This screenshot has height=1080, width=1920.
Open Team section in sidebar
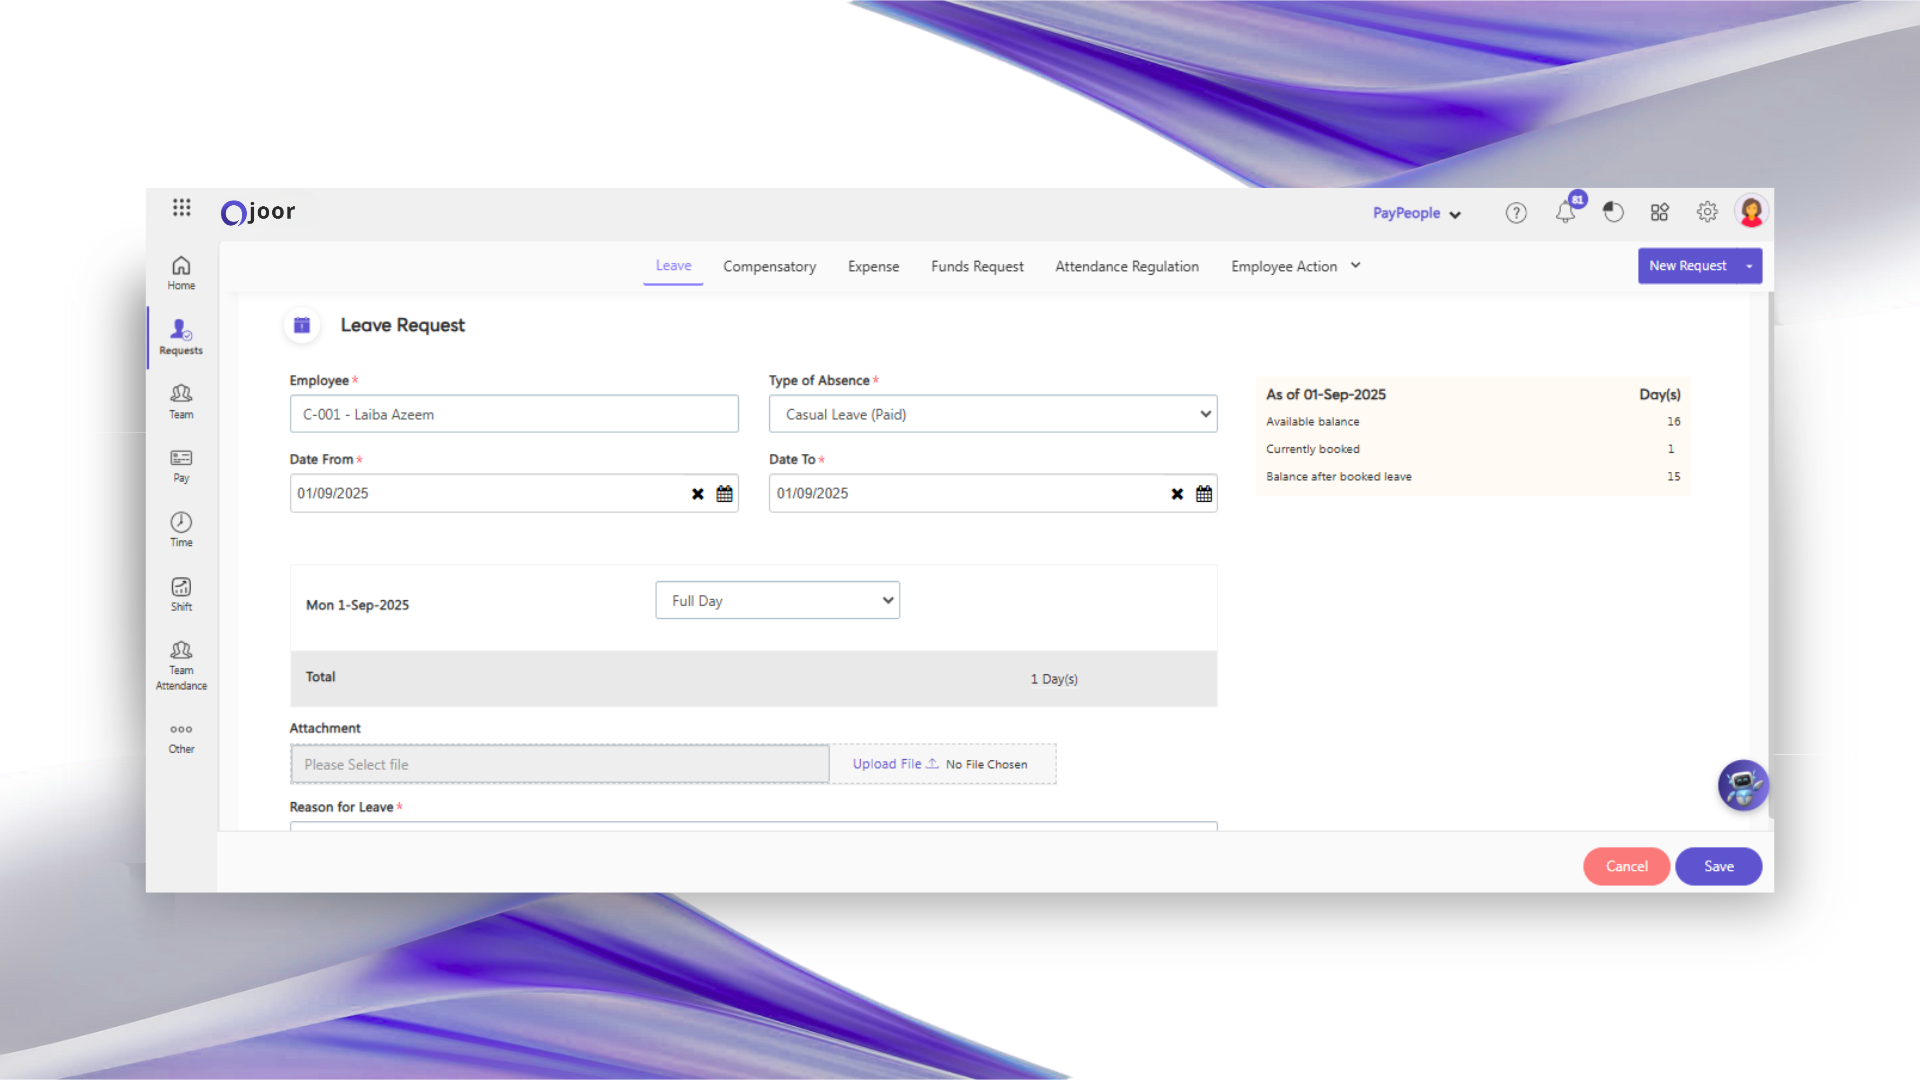(181, 401)
